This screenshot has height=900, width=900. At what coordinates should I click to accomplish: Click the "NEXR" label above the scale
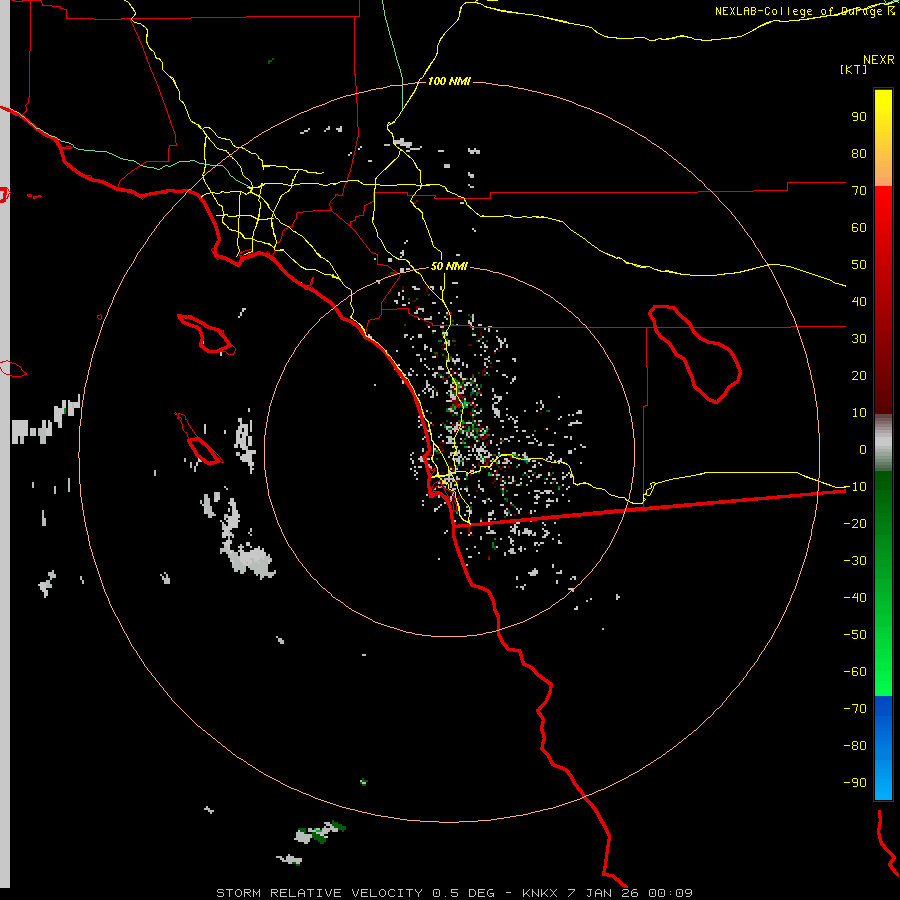tap(879, 60)
